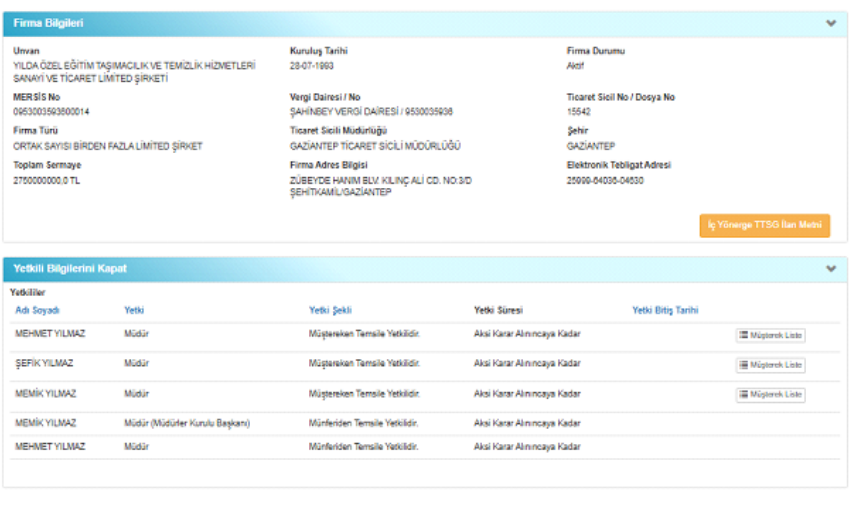Select the Elektronik Tebligat Adresi value
This screenshot has width=860, height=505.
(605, 180)
